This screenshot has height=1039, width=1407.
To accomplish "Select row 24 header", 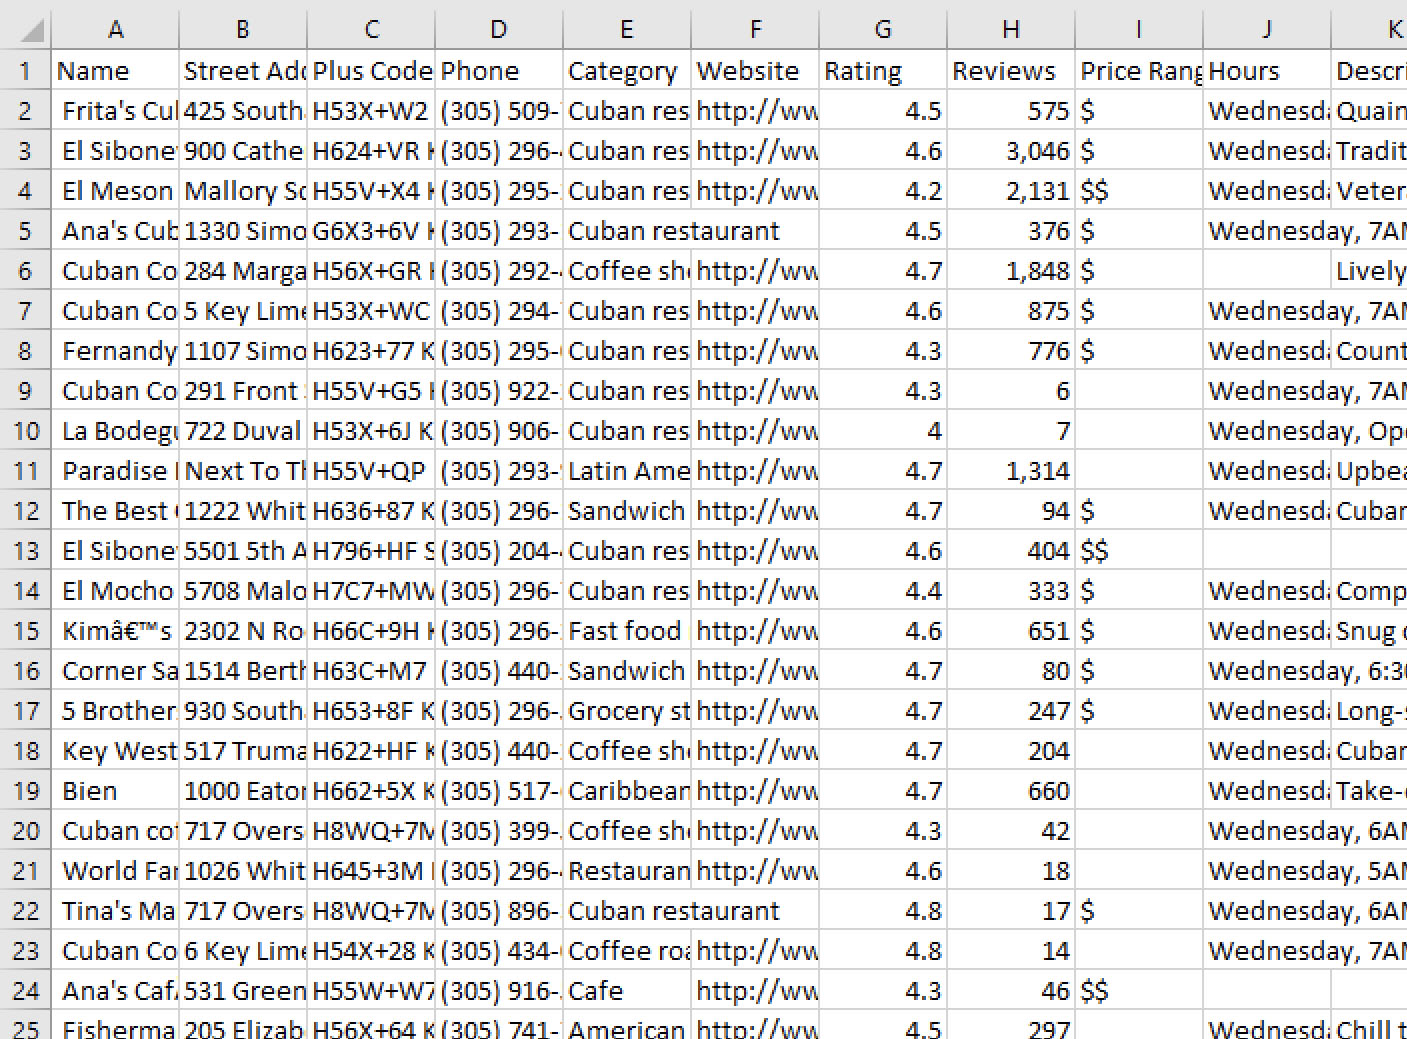I will tap(25, 991).
